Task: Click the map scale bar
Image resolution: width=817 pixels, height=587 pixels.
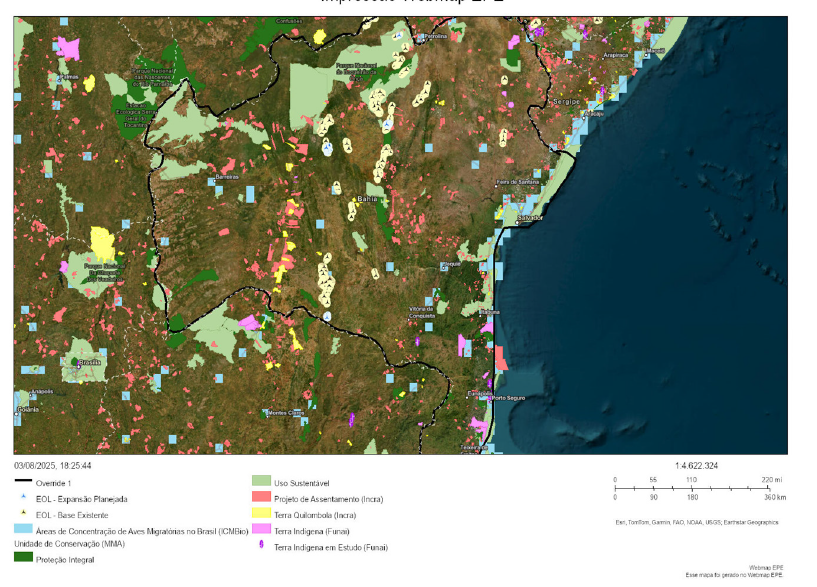Action: (x=697, y=488)
